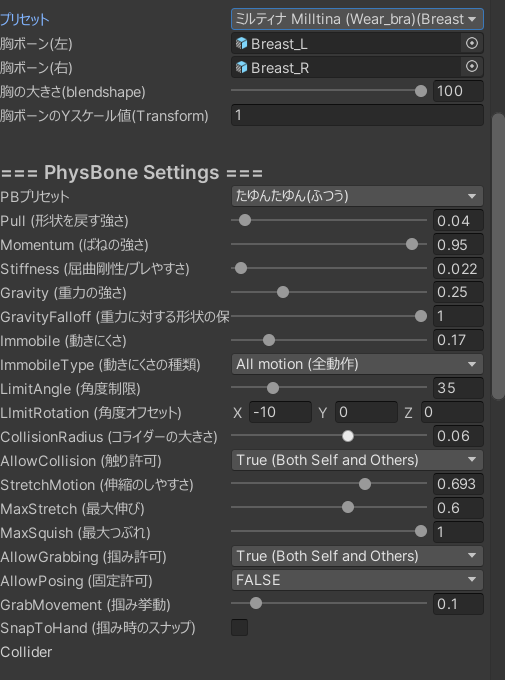Click the LimitRotation Y field
This screenshot has width=505, height=680.
(366, 412)
